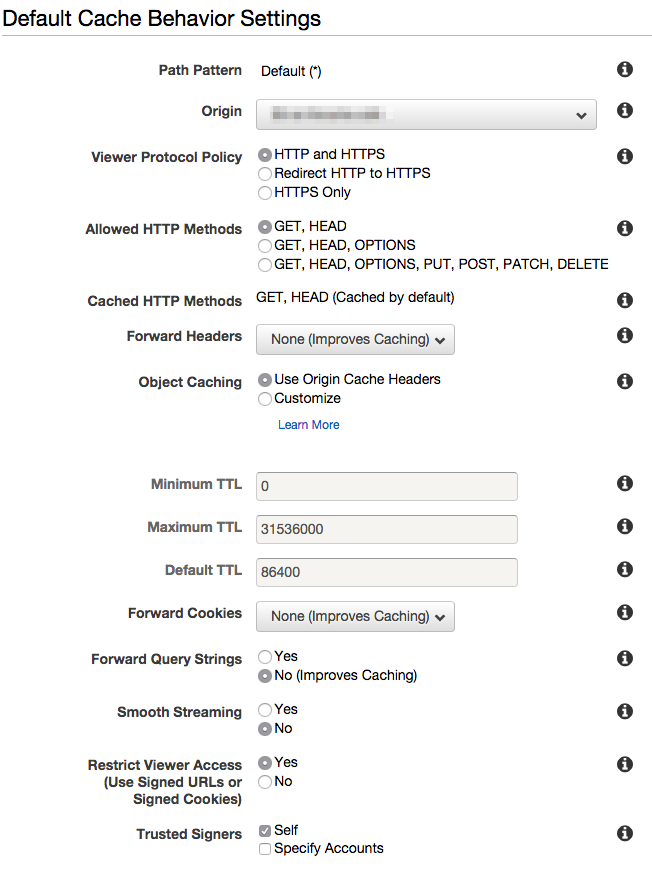Viewport: 652px width, 876px height.
Task: Focus the Default TTL text field
Action: tap(387, 572)
